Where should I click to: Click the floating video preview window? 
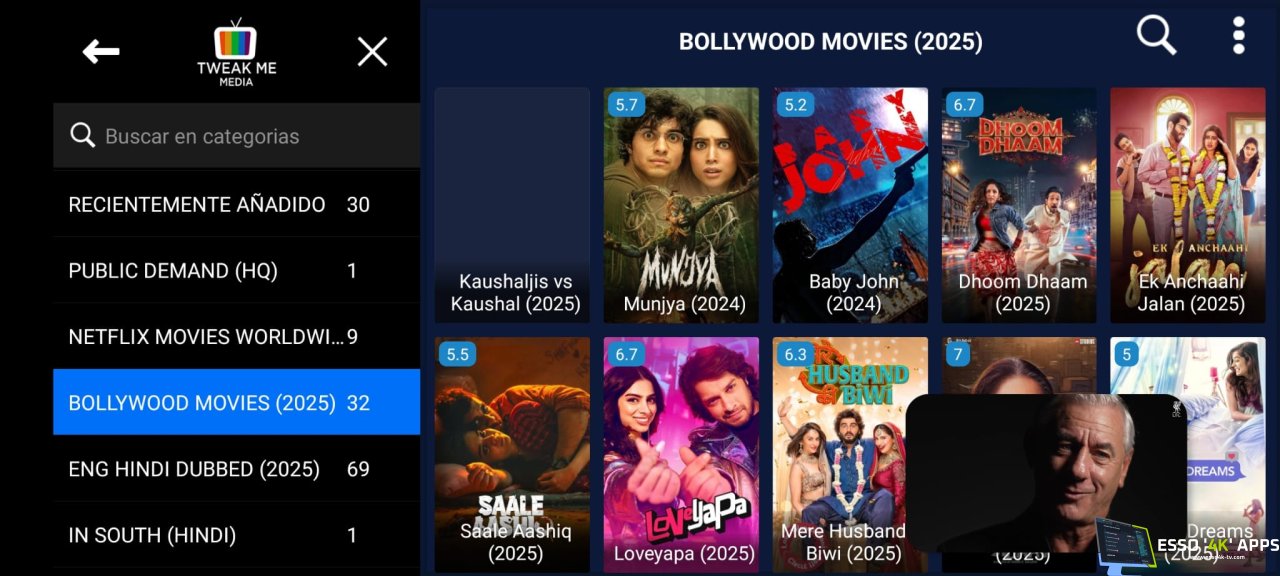point(1046,473)
